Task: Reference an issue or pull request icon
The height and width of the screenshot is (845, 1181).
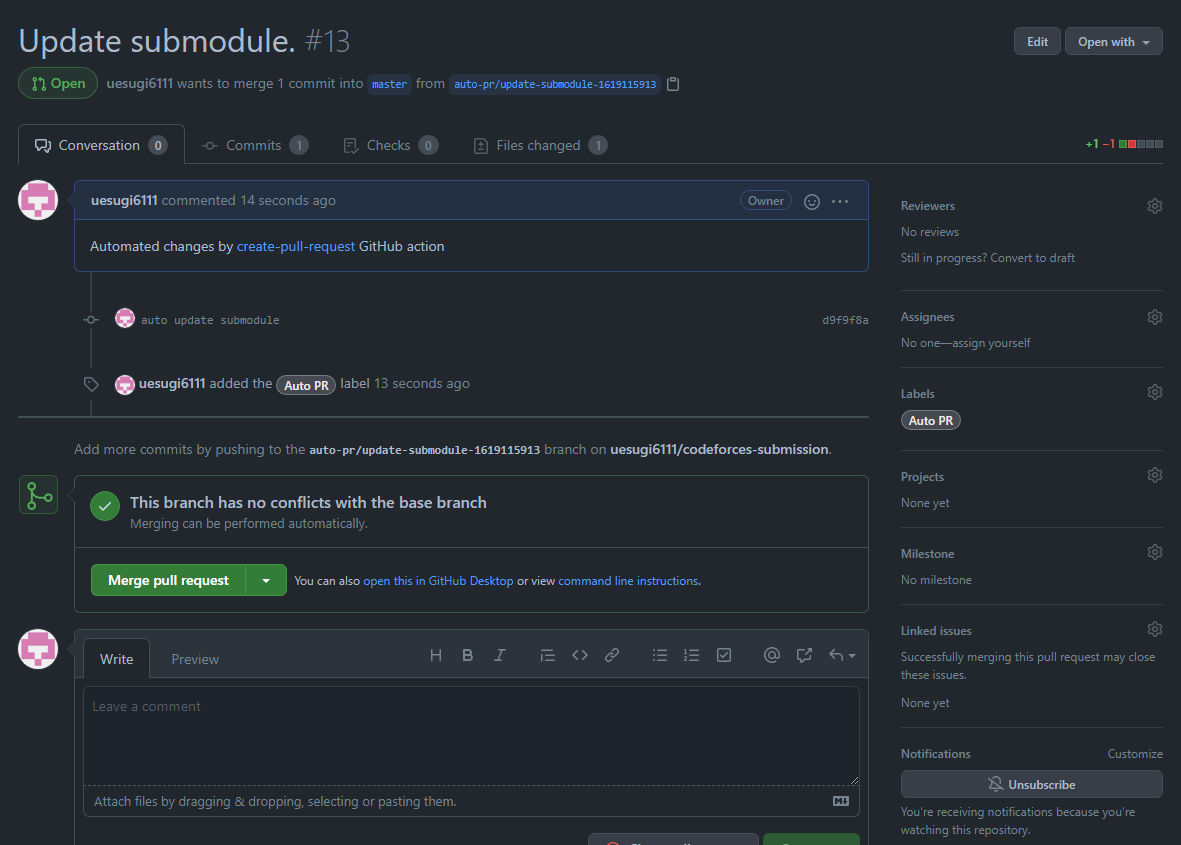Action: click(x=804, y=655)
